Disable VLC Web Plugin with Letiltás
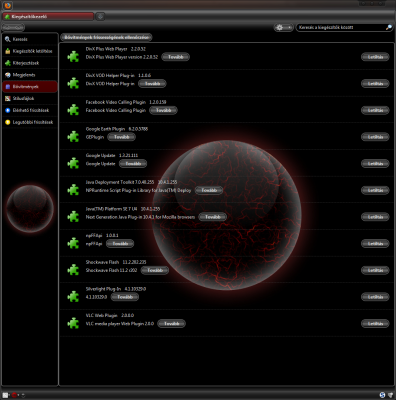396x400 pixels. point(375,324)
